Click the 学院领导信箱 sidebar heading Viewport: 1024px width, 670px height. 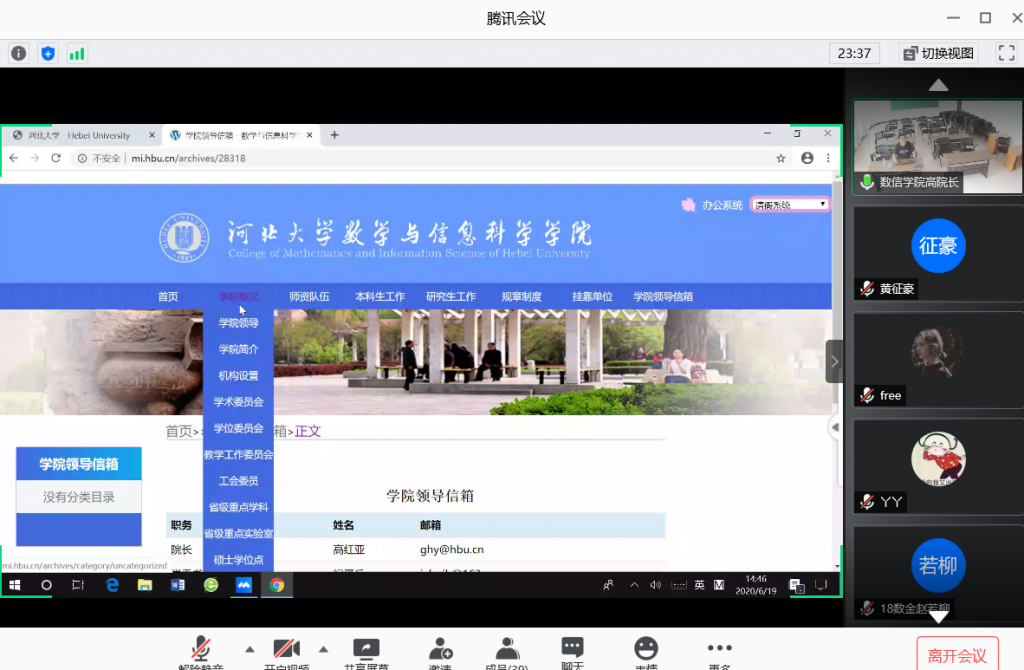point(78,464)
